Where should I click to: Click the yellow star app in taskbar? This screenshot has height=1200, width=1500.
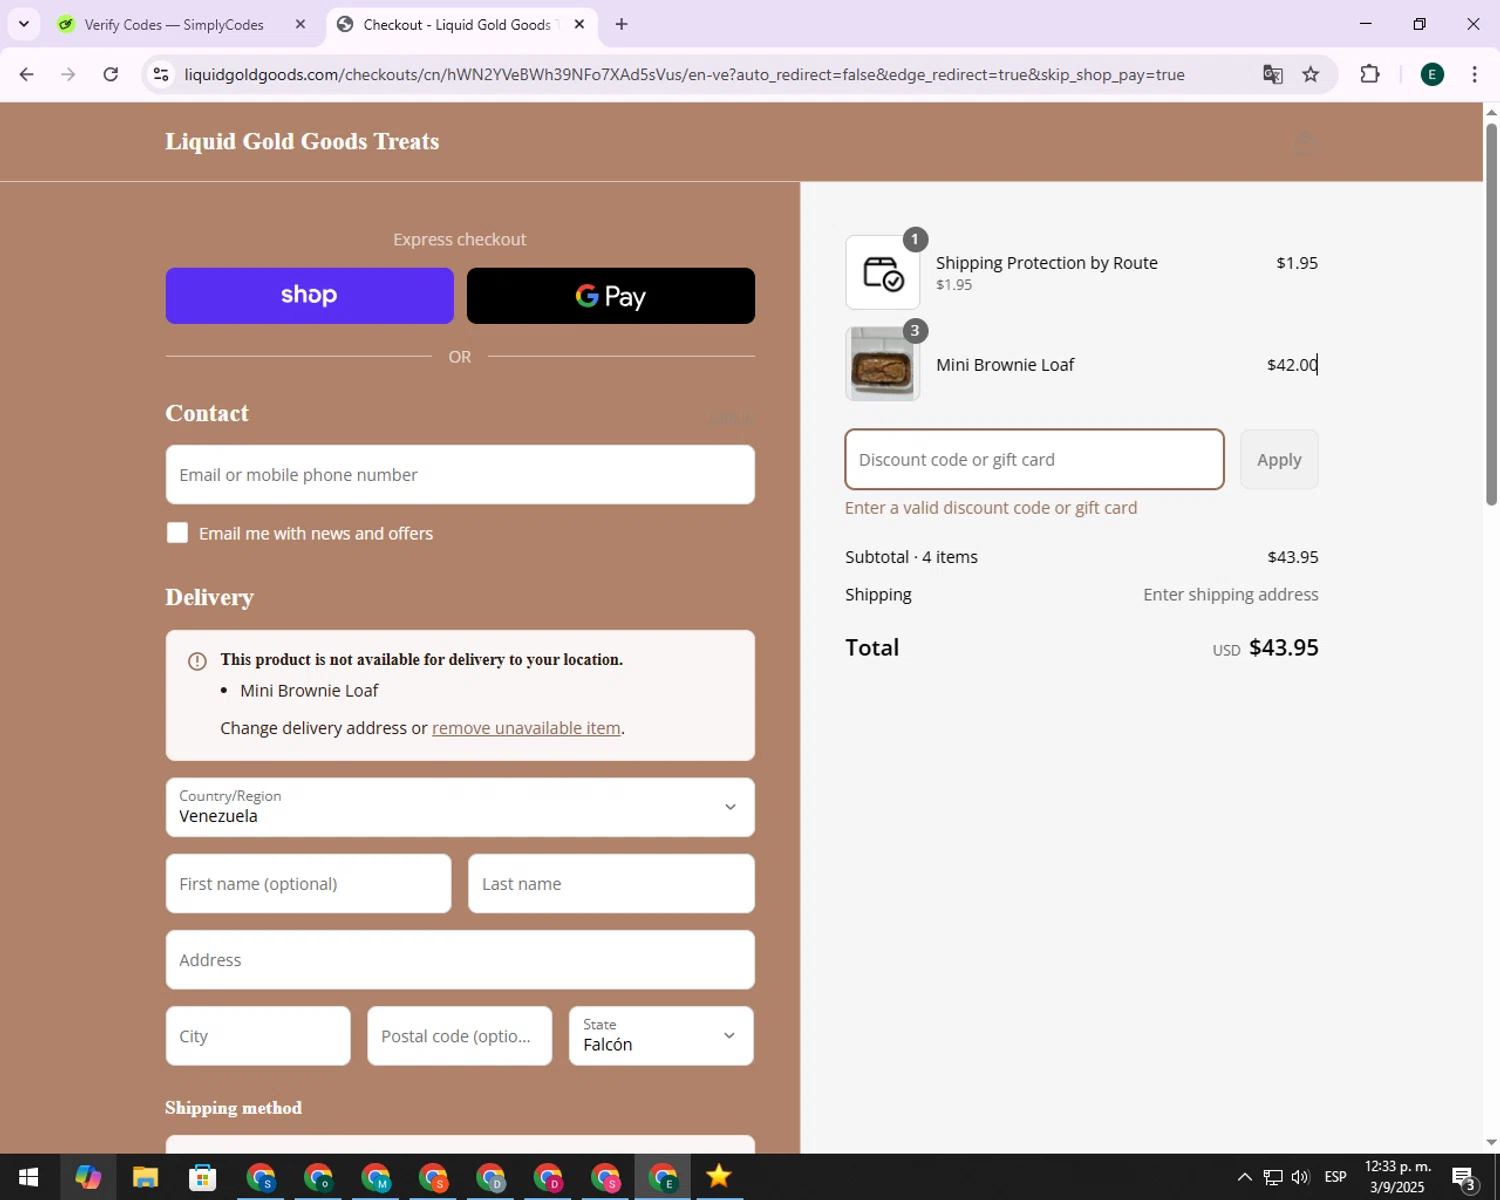tap(719, 1177)
